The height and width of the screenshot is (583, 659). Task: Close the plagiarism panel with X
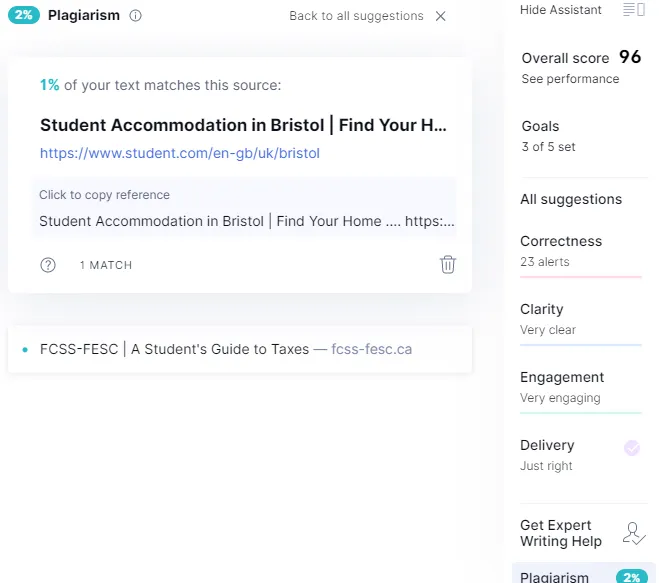pyautogui.click(x=440, y=16)
